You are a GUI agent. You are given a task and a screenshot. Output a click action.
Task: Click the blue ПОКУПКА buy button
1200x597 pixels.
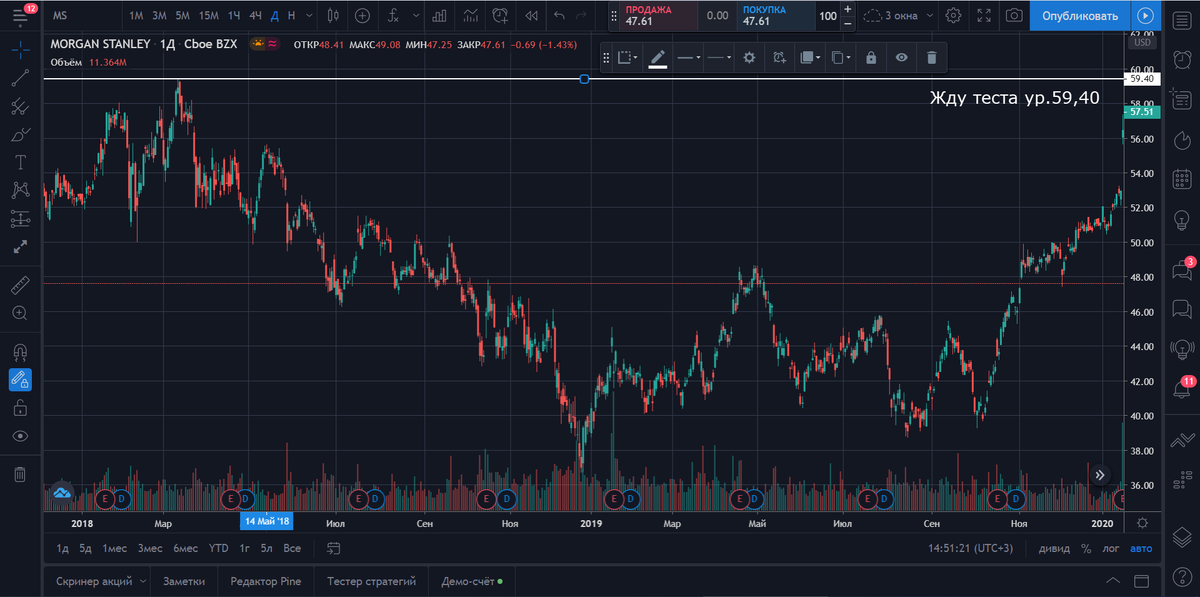pos(775,16)
